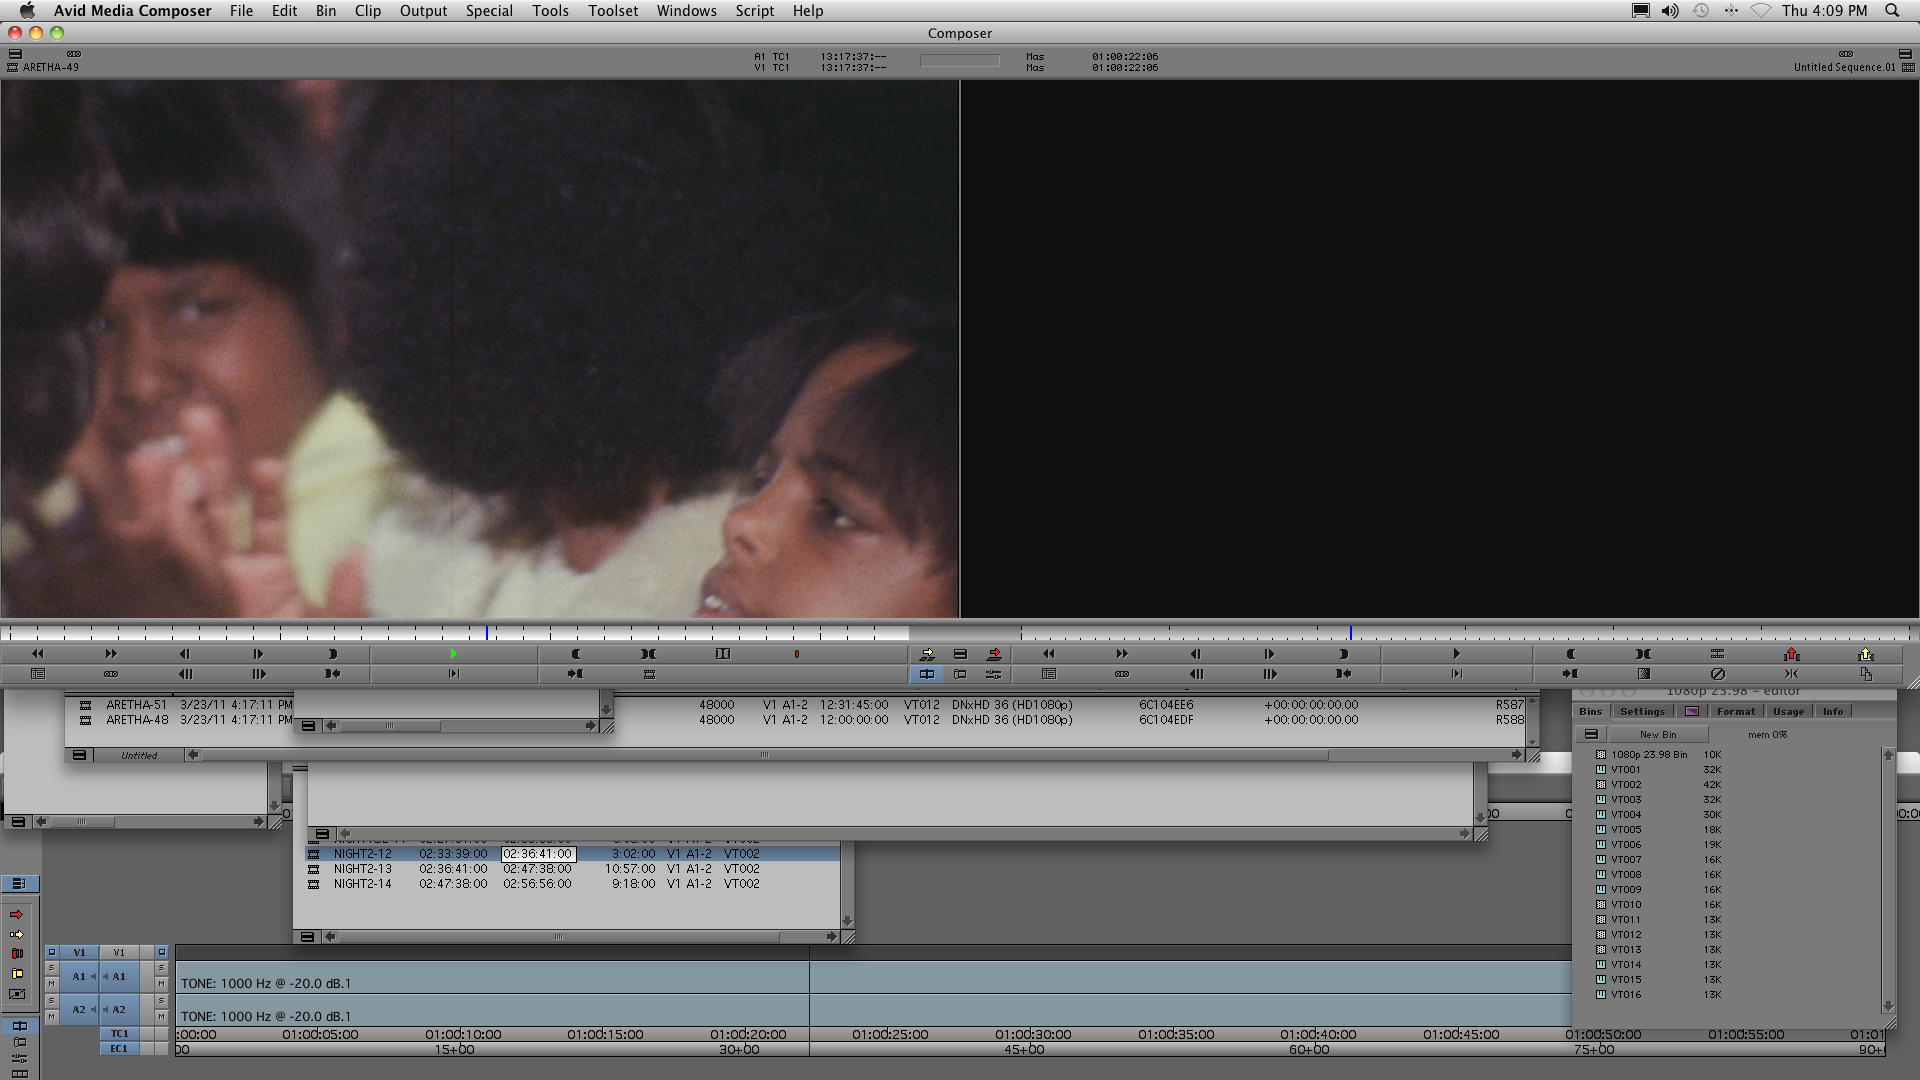The height and width of the screenshot is (1080, 1920).
Task: Toggle the Mute button on record track A2
Action: pyautogui.click(x=161, y=1016)
